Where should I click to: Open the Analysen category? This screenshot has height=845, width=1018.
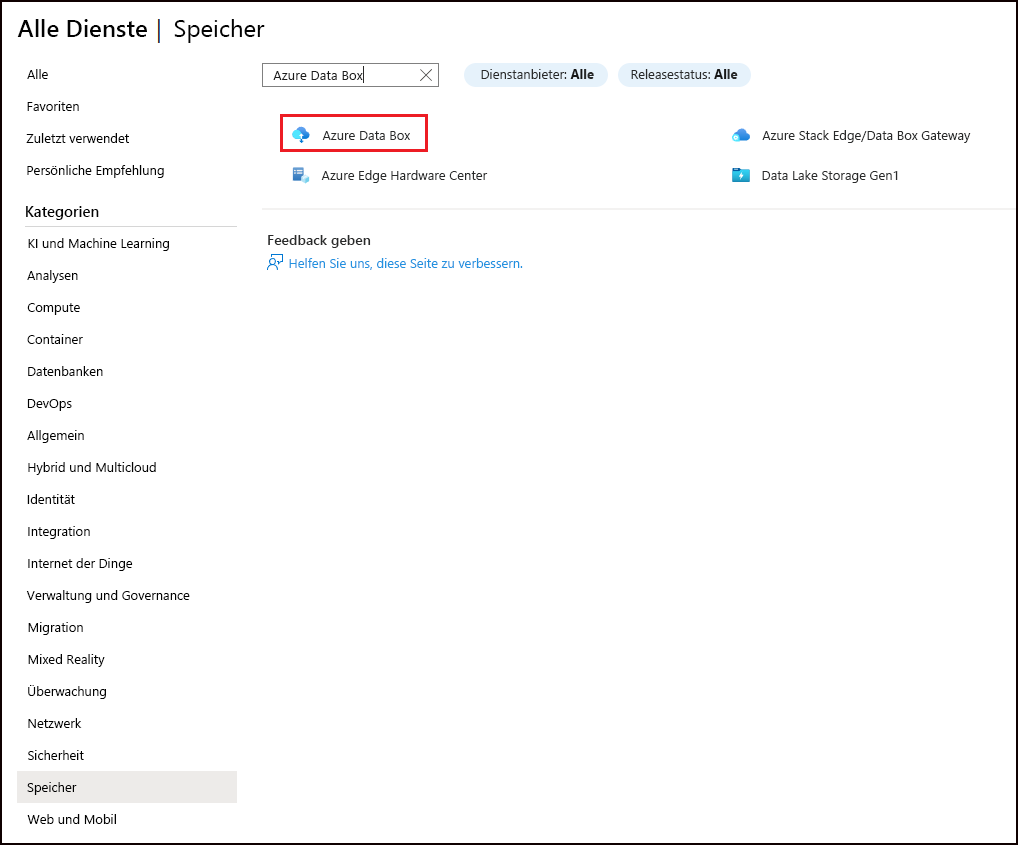tap(53, 275)
